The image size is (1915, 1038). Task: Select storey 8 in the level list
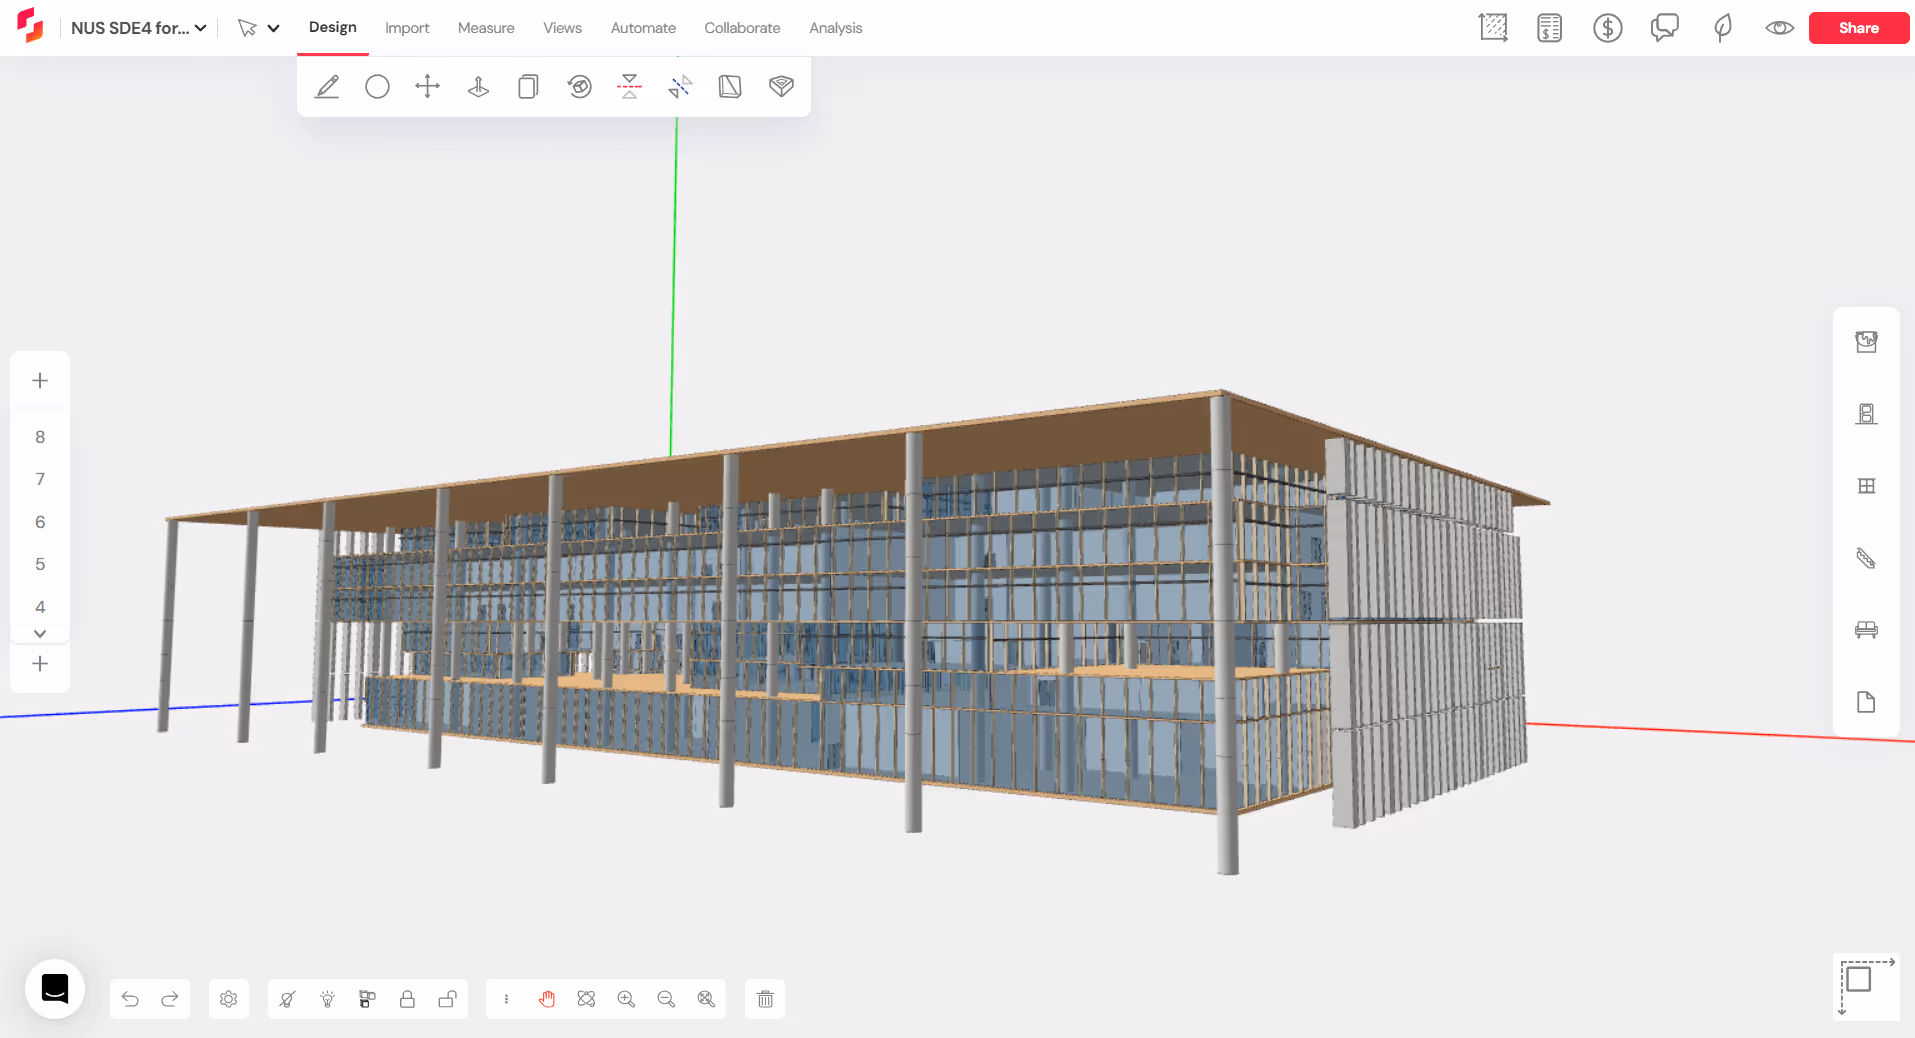pyautogui.click(x=40, y=437)
